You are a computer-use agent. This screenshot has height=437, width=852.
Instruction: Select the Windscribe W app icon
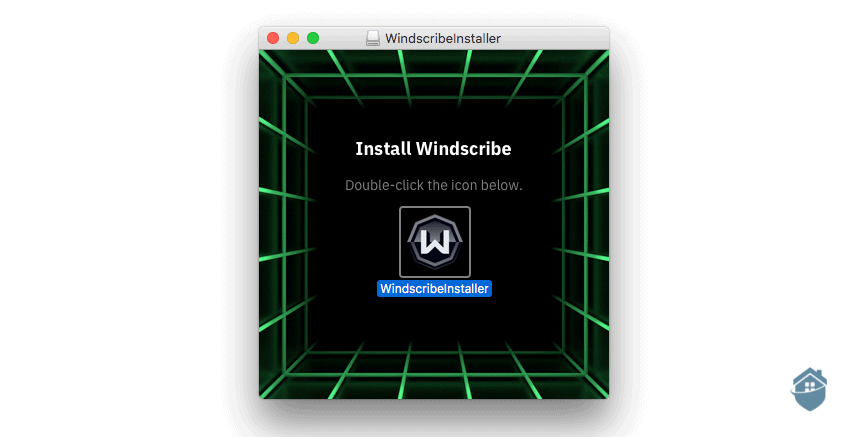point(435,242)
